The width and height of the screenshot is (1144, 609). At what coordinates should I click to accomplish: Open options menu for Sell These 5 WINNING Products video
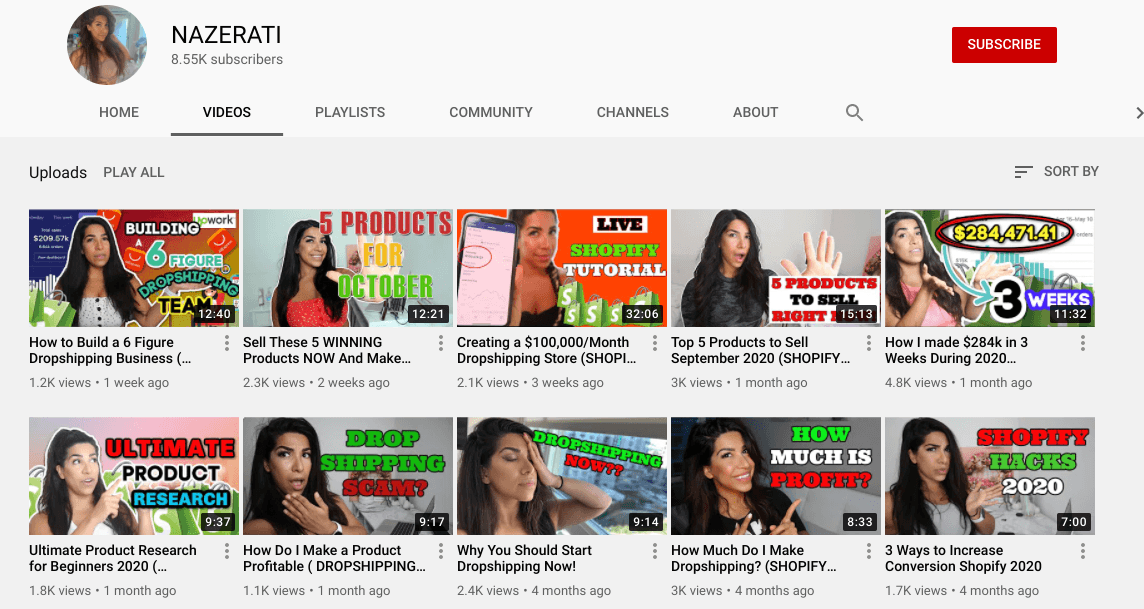[x=441, y=343]
